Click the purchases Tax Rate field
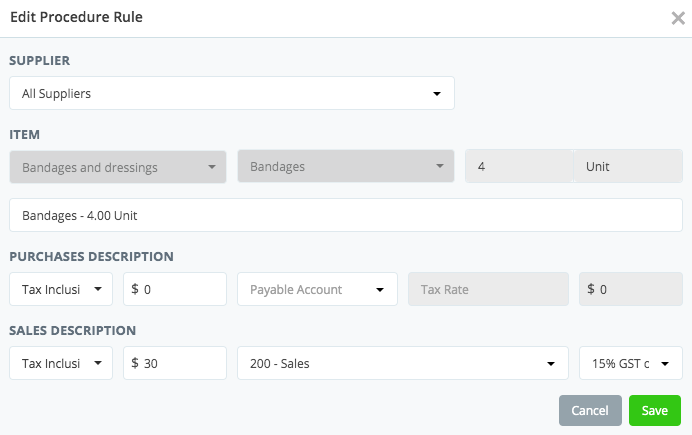This screenshot has width=692, height=435. tap(489, 289)
